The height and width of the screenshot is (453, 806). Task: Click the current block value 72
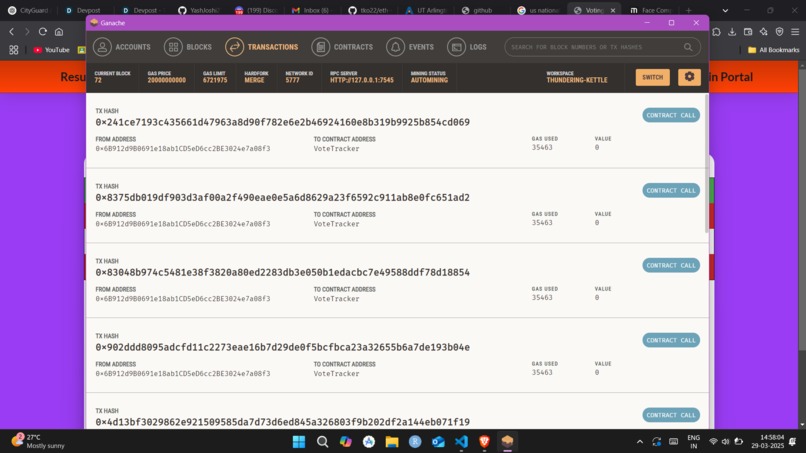[x=98, y=80]
